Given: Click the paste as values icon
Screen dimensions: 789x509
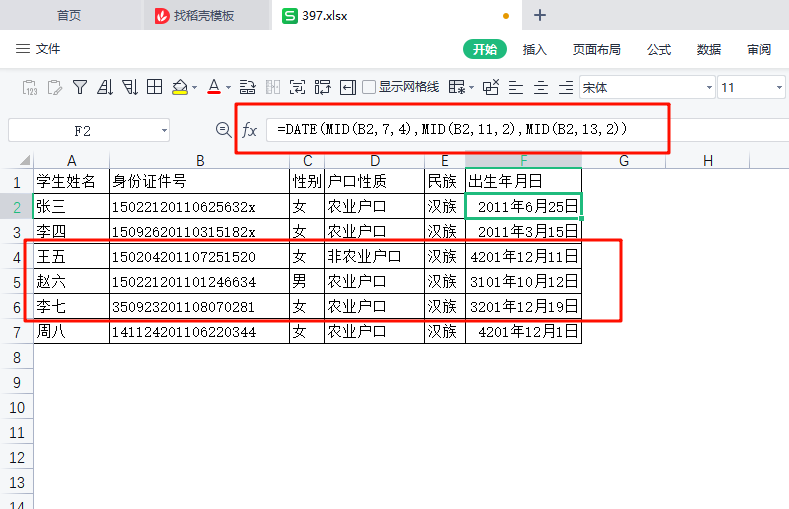Looking at the screenshot, I should pyautogui.click(x=30, y=88).
